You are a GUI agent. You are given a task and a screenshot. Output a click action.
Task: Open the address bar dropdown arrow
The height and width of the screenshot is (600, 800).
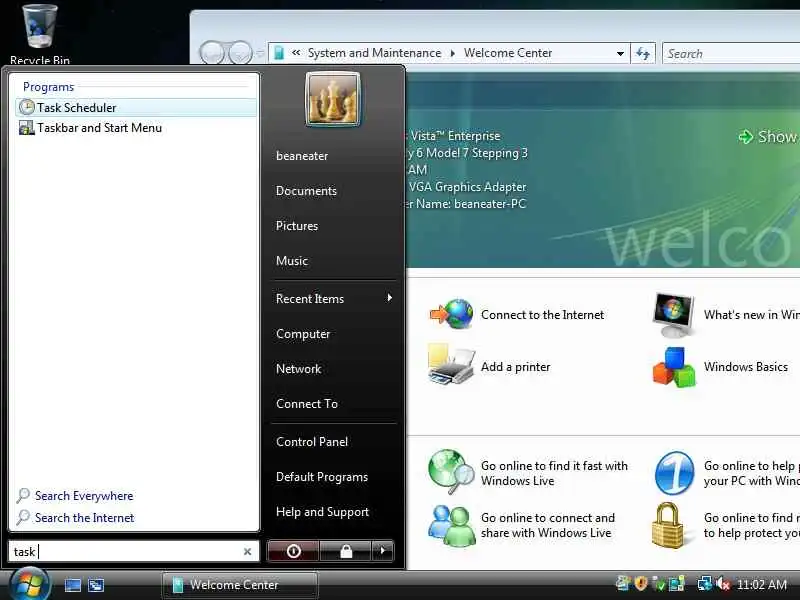[620, 54]
